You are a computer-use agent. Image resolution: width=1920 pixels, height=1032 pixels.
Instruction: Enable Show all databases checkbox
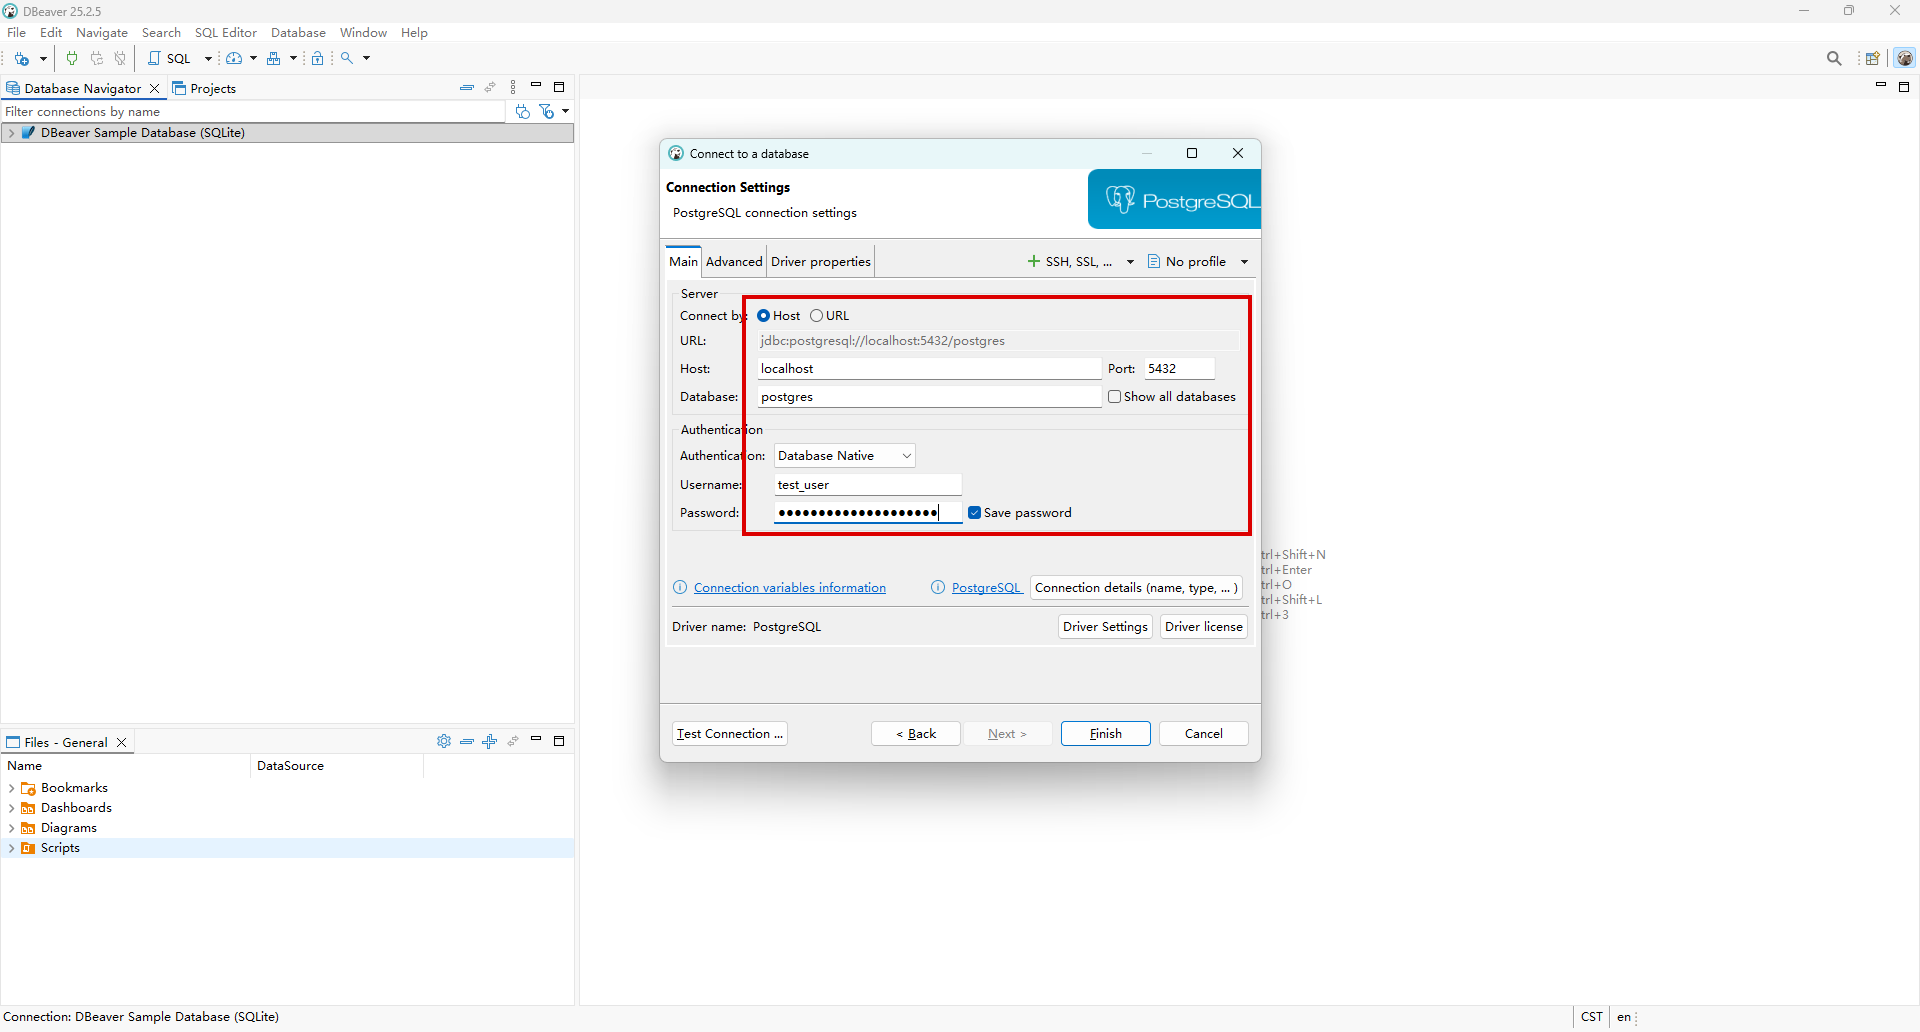1114,396
